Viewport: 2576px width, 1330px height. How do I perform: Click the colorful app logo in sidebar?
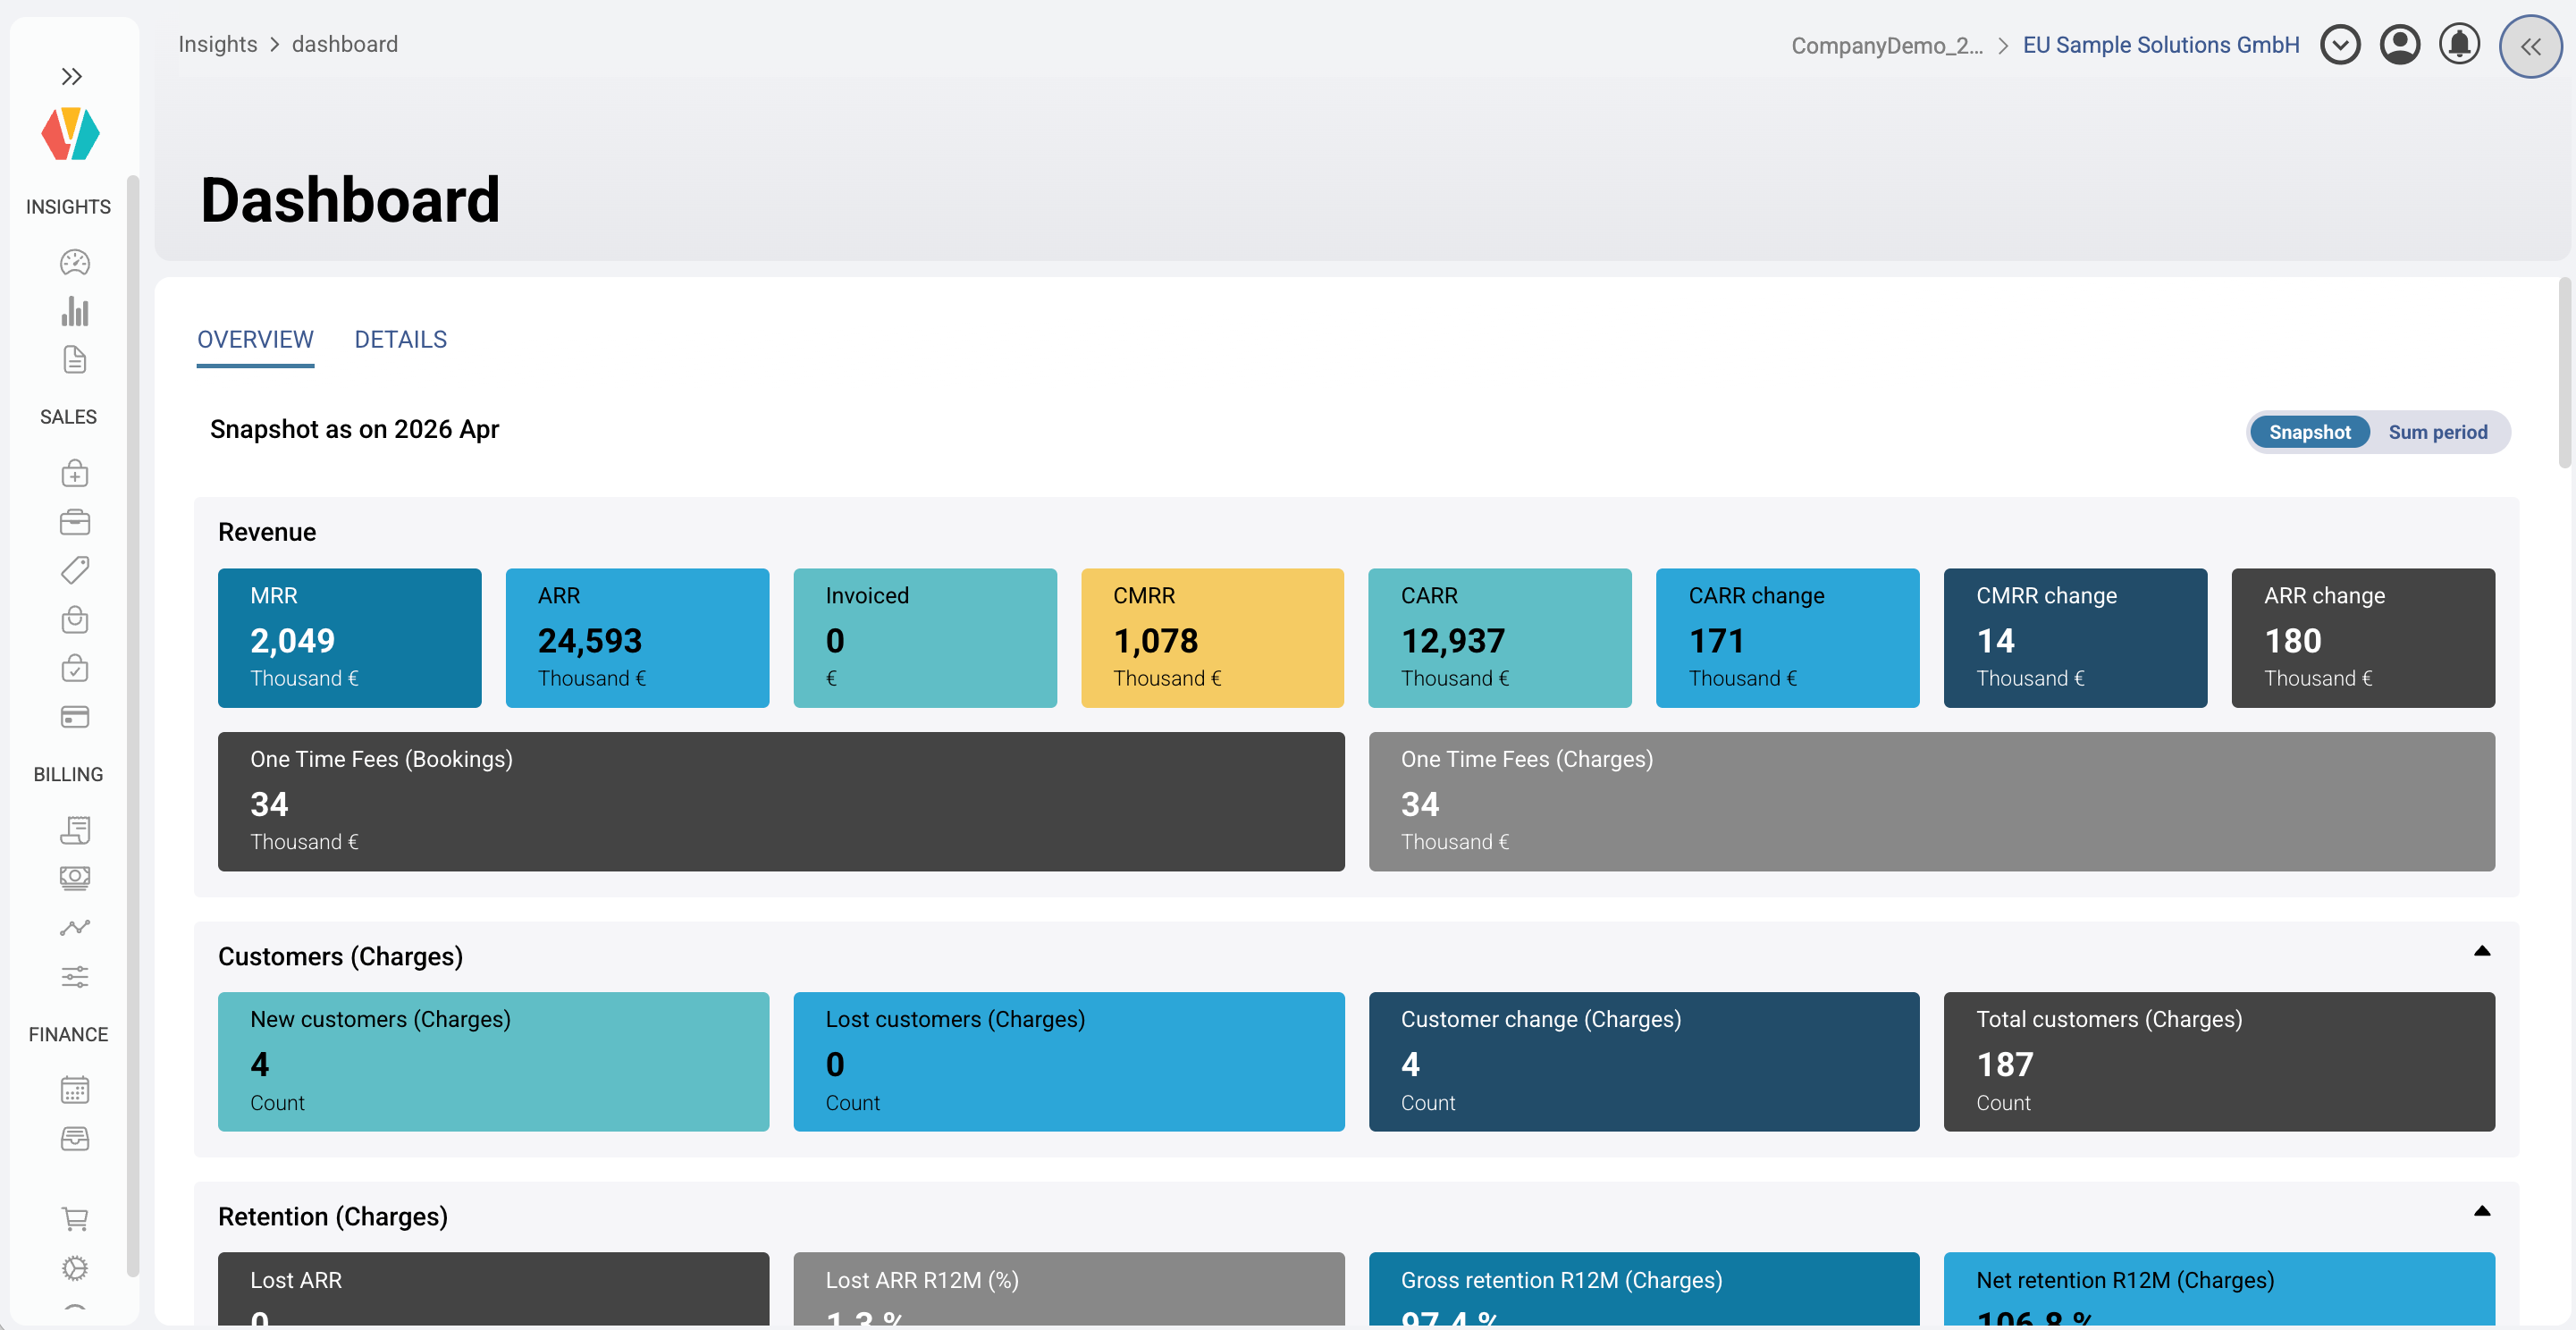[70, 134]
